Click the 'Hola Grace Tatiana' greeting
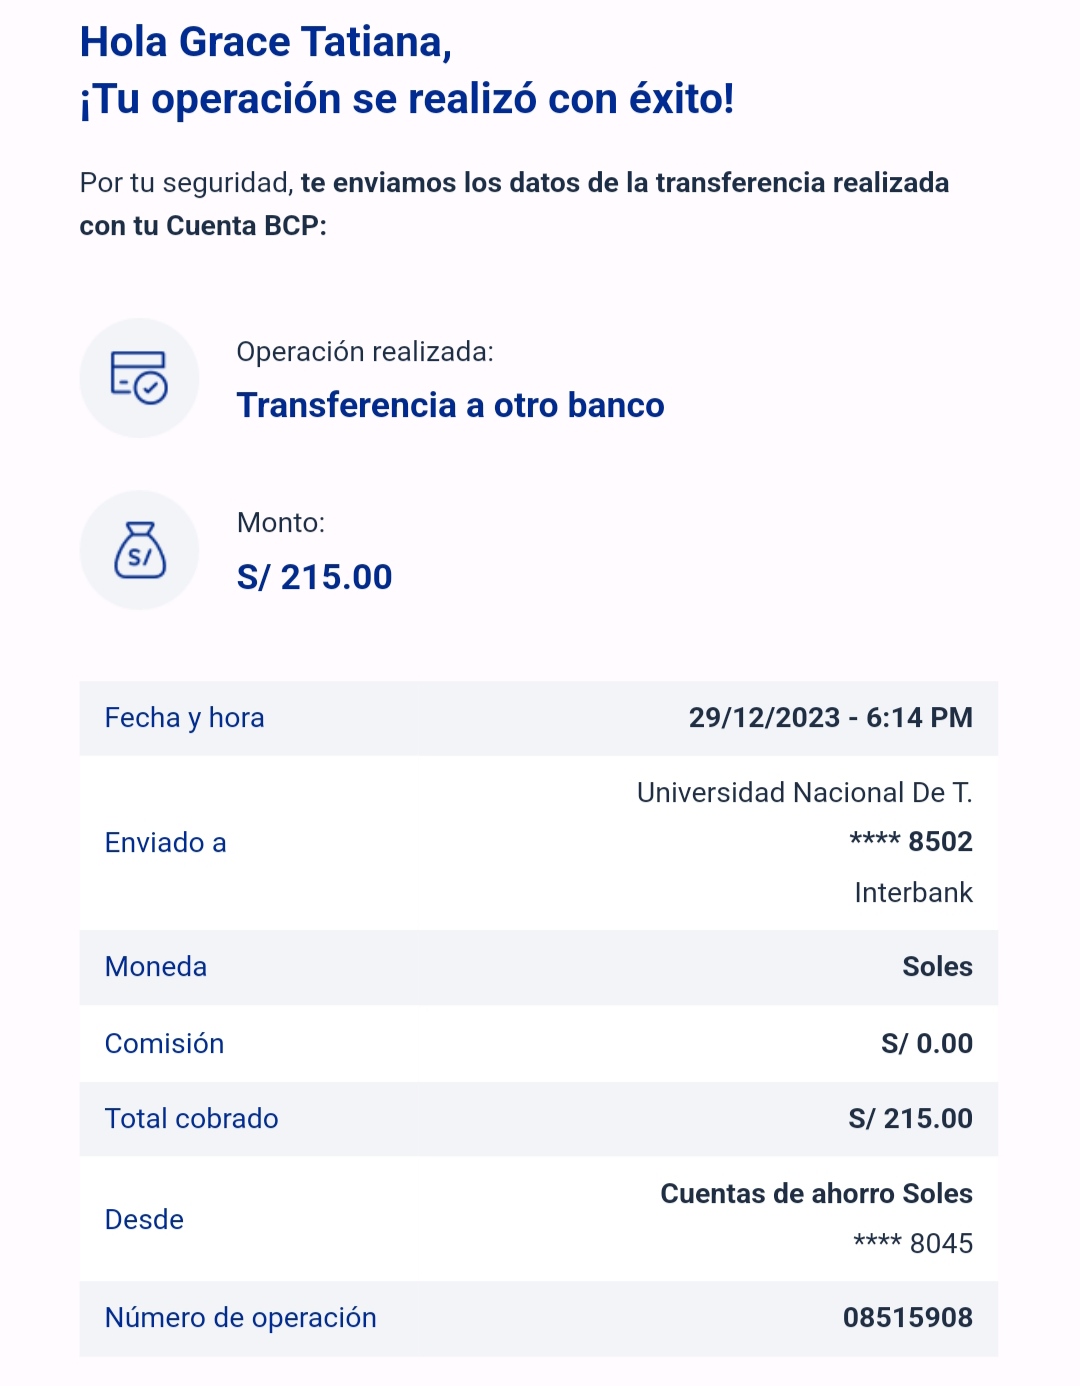Viewport: 1080px width, 1386px height. [266, 42]
